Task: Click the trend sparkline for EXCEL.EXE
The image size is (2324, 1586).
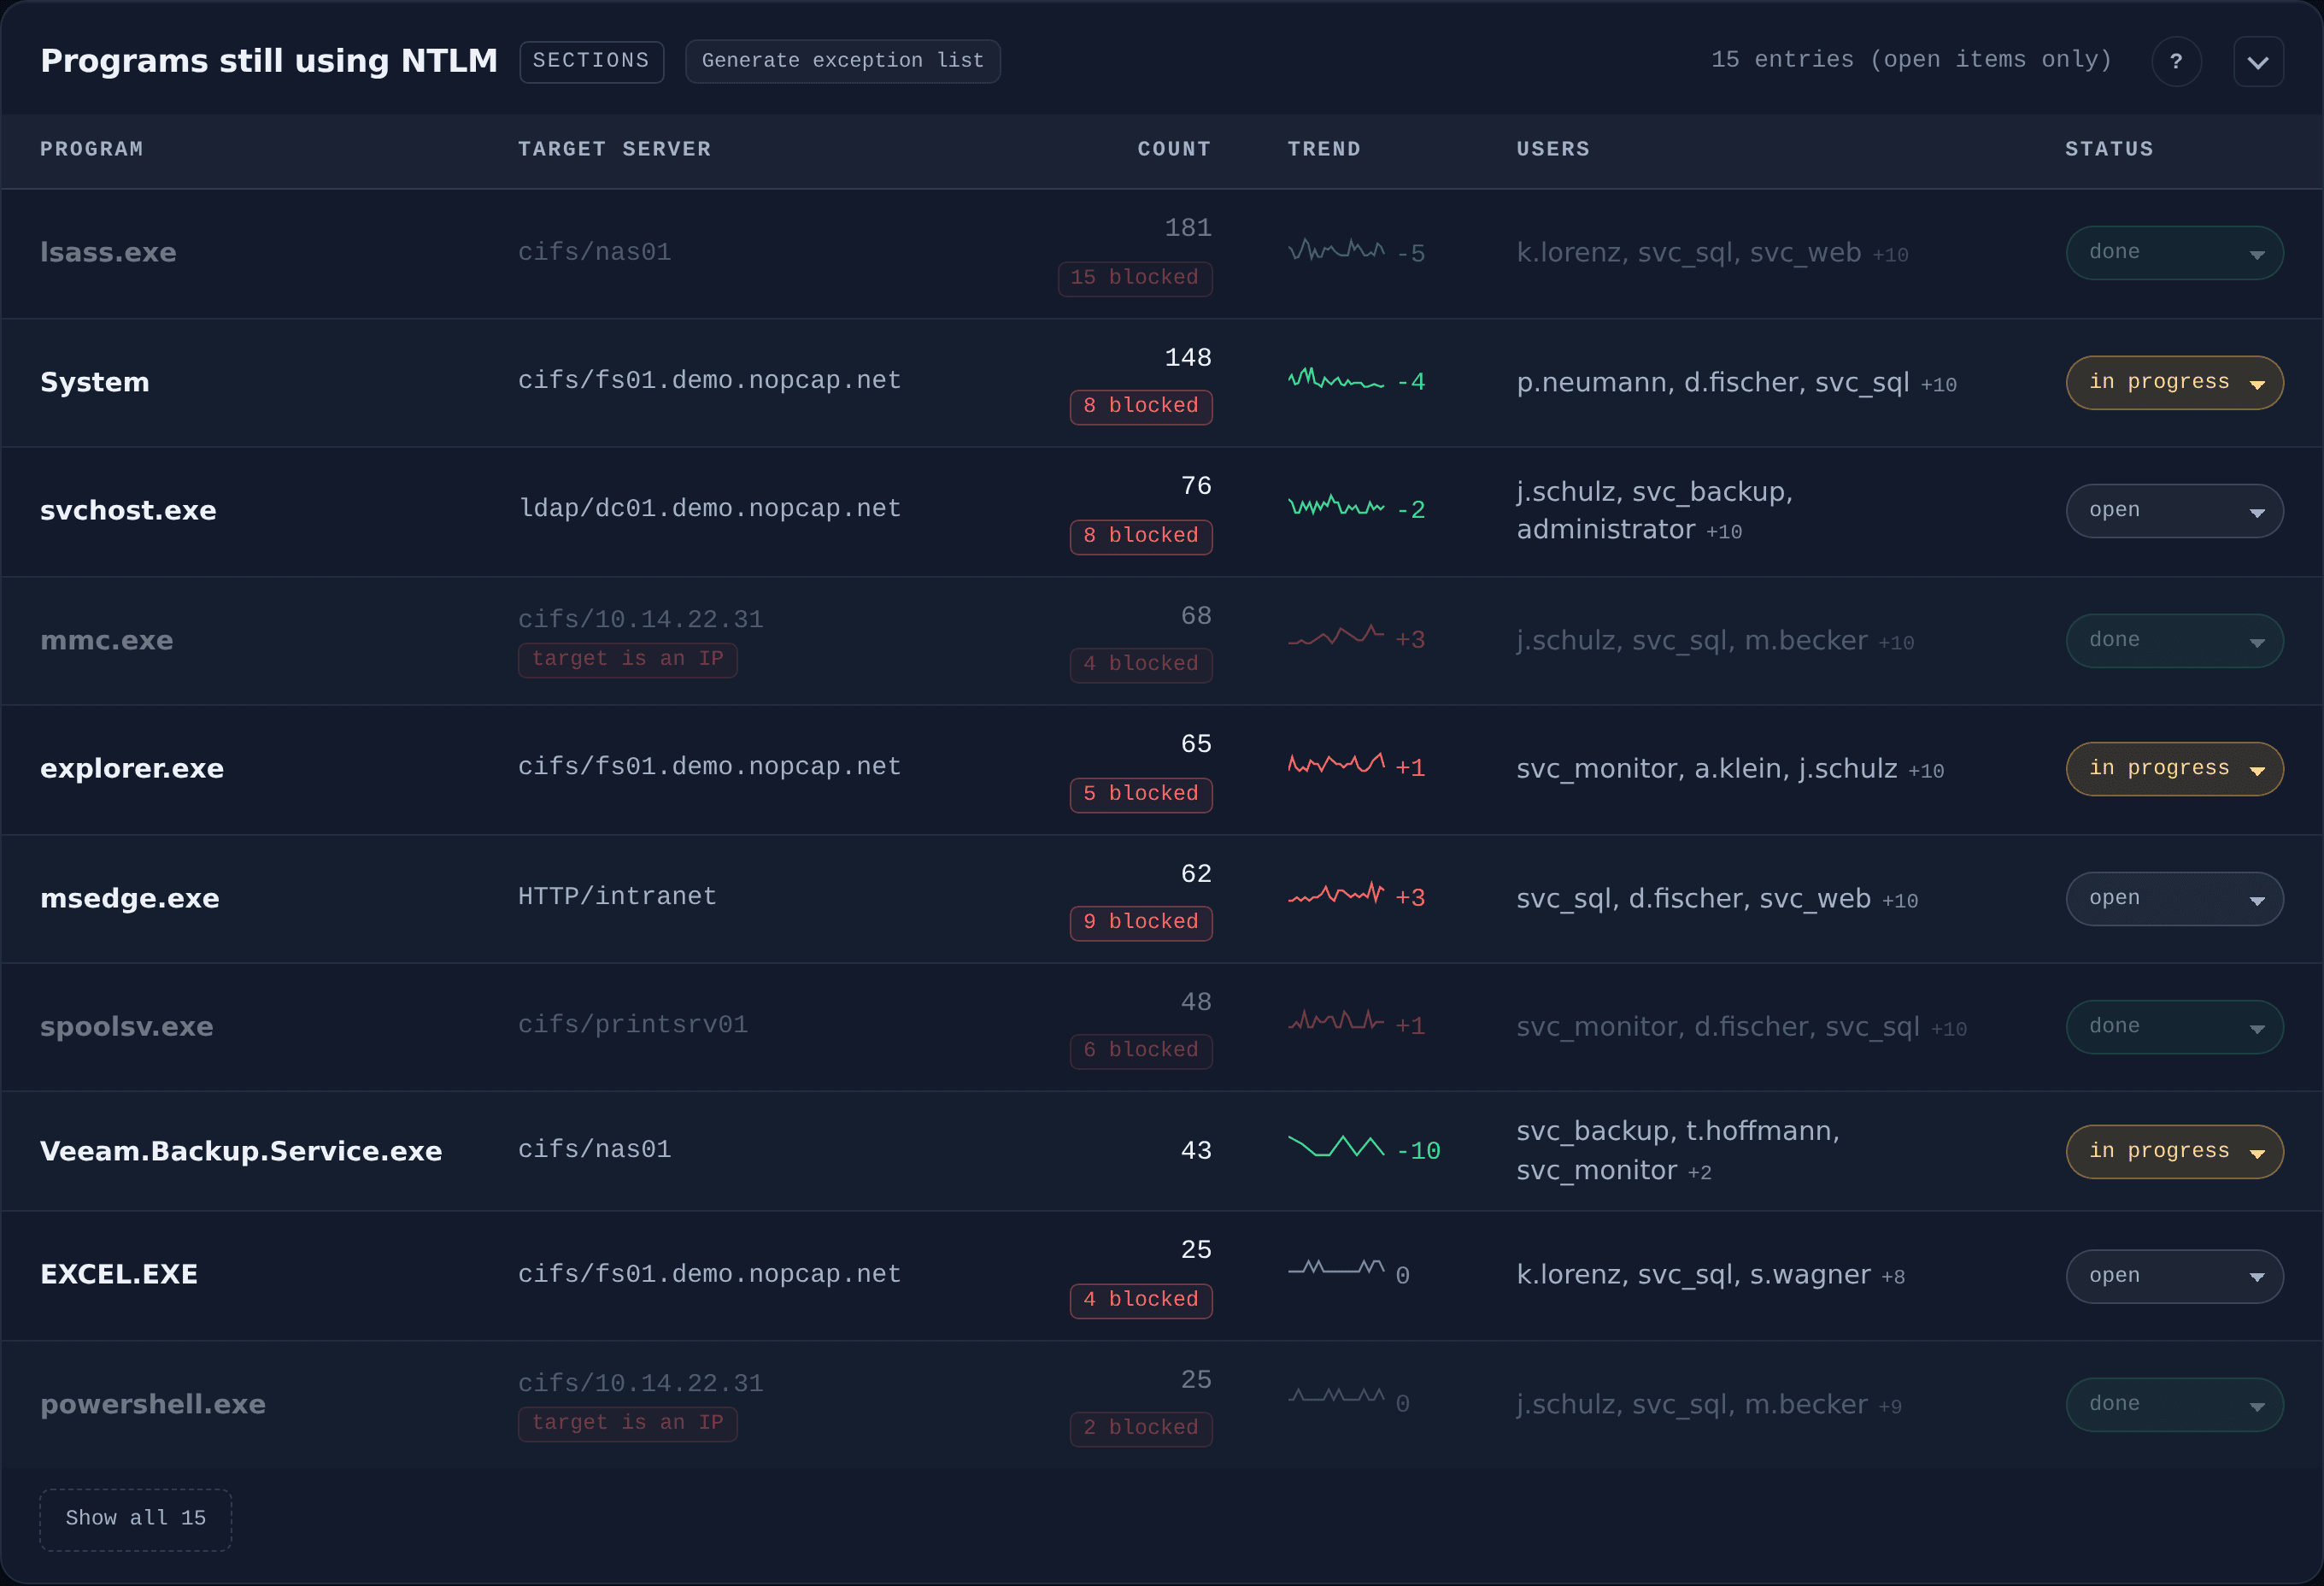Action: (x=1336, y=1268)
